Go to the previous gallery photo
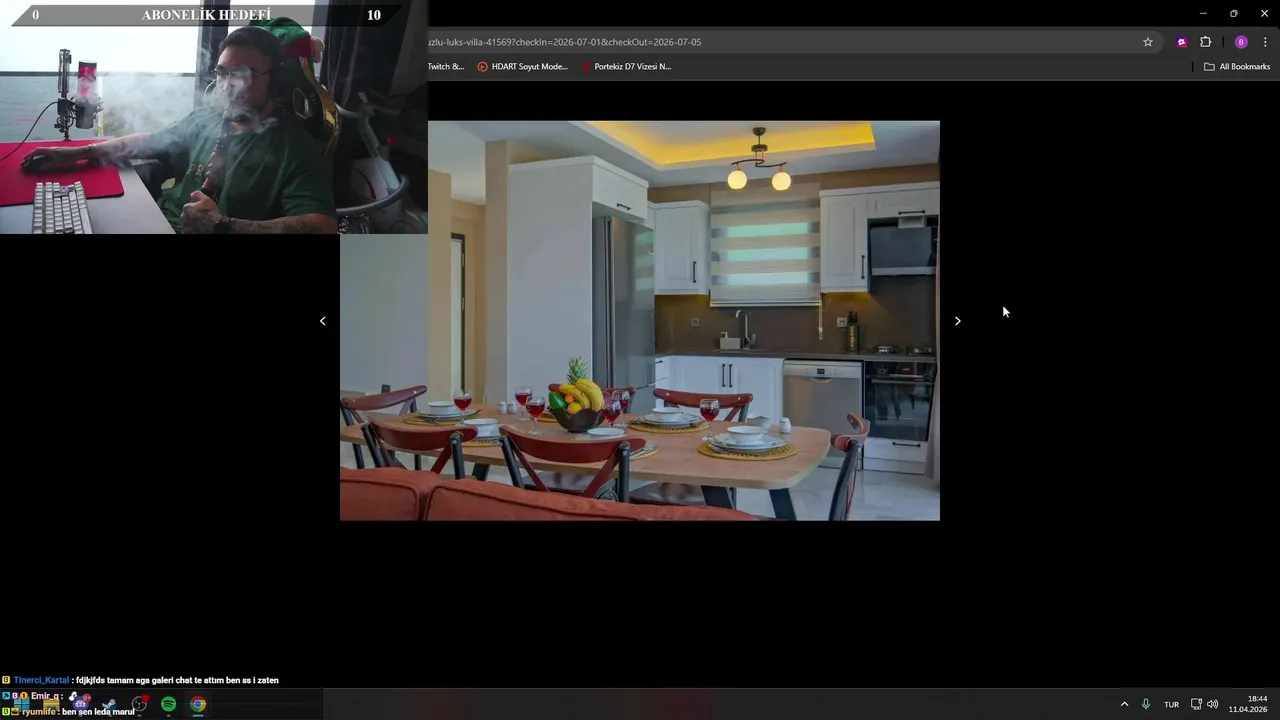This screenshot has width=1280, height=720. (322, 321)
